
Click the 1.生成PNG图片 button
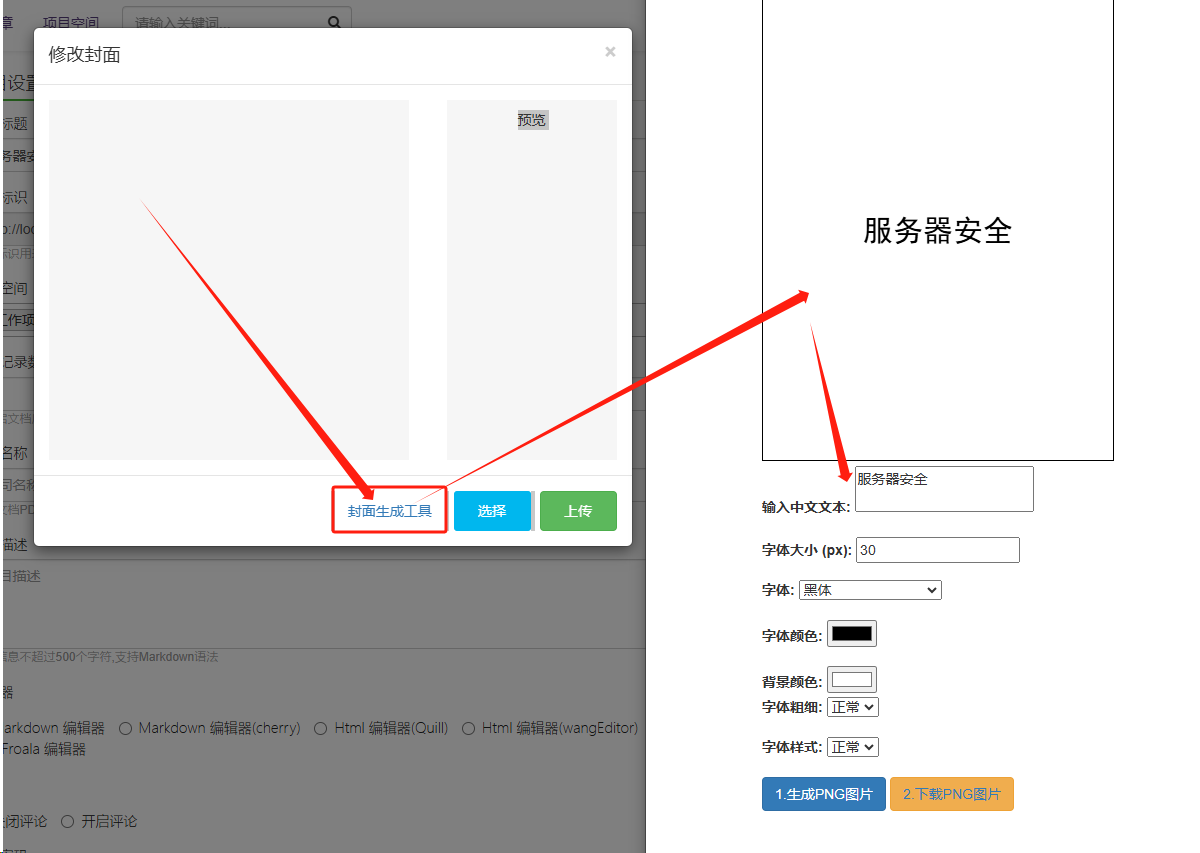coord(823,794)
